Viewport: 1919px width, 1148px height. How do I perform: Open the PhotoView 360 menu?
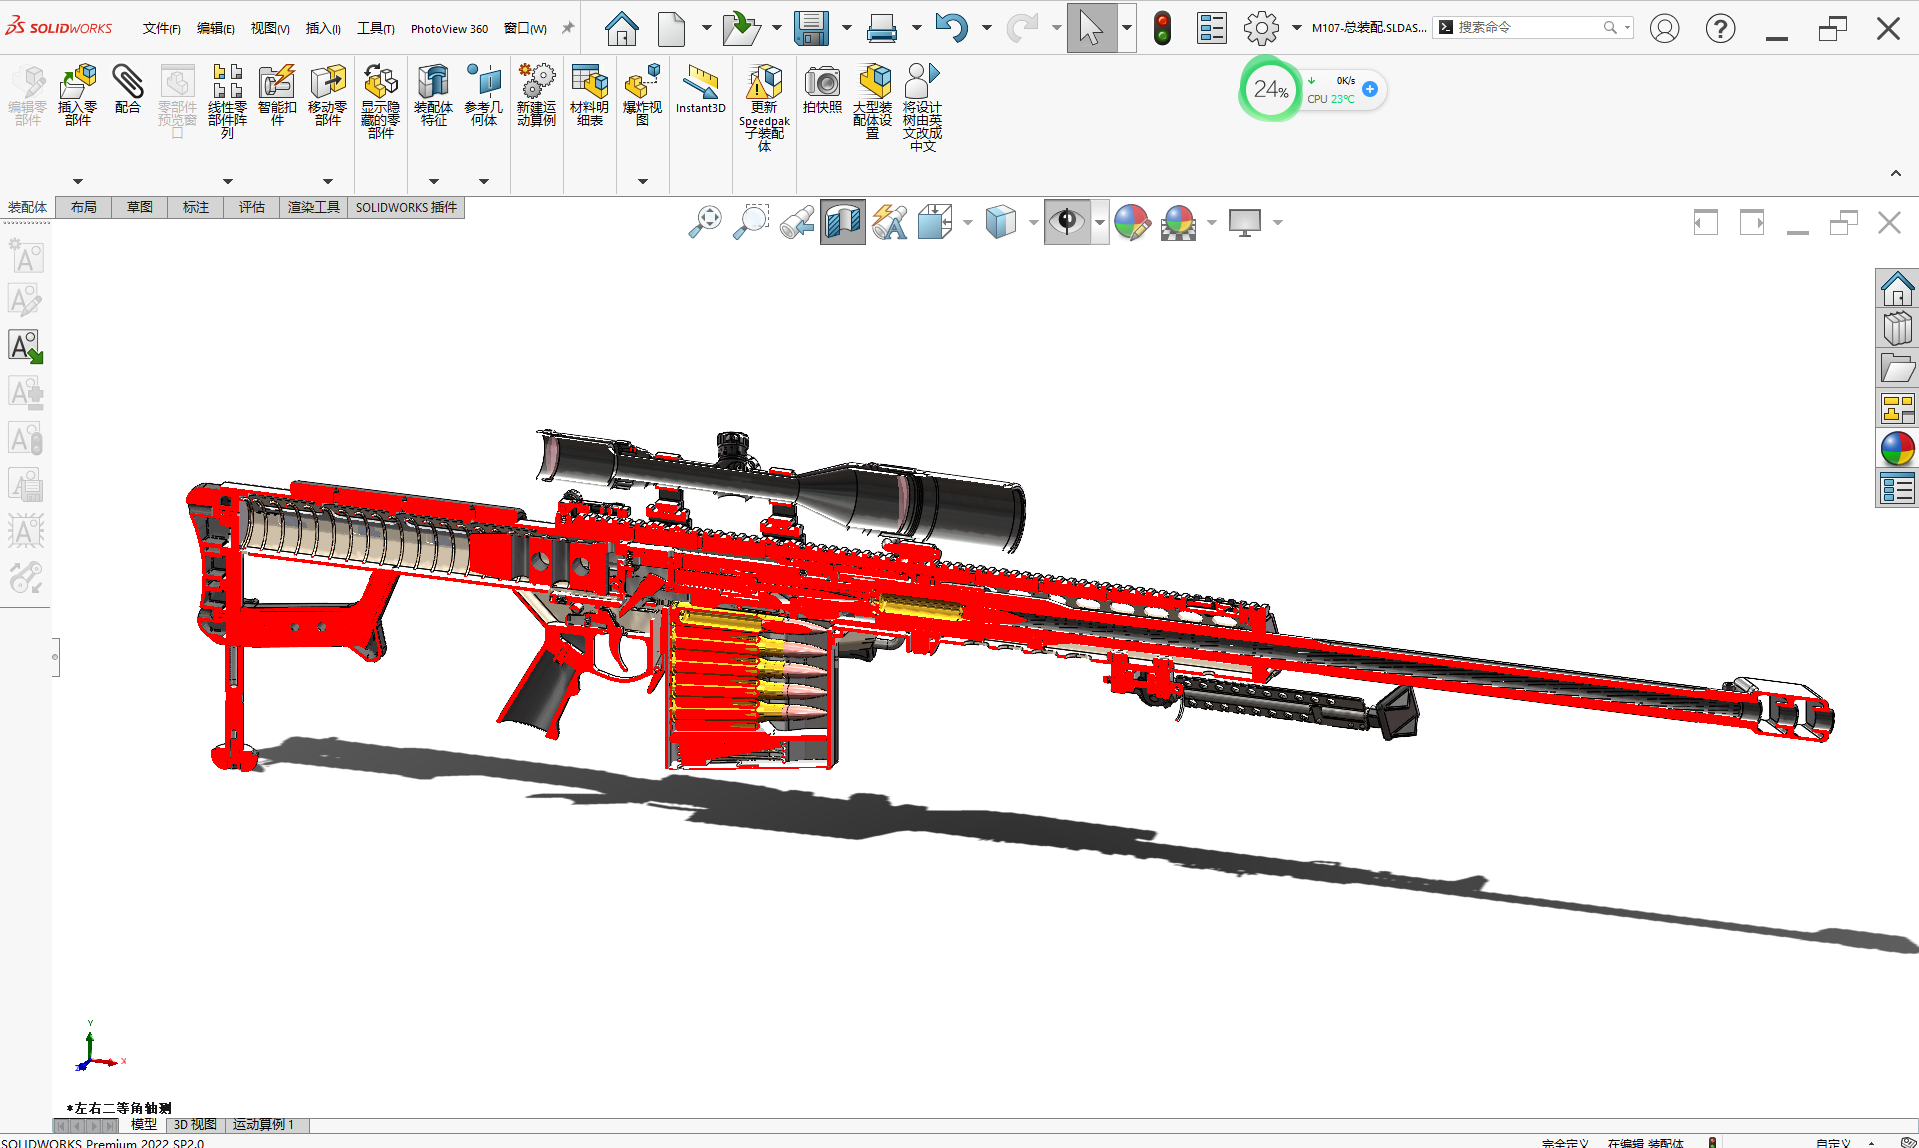click(x=449, y=28)
